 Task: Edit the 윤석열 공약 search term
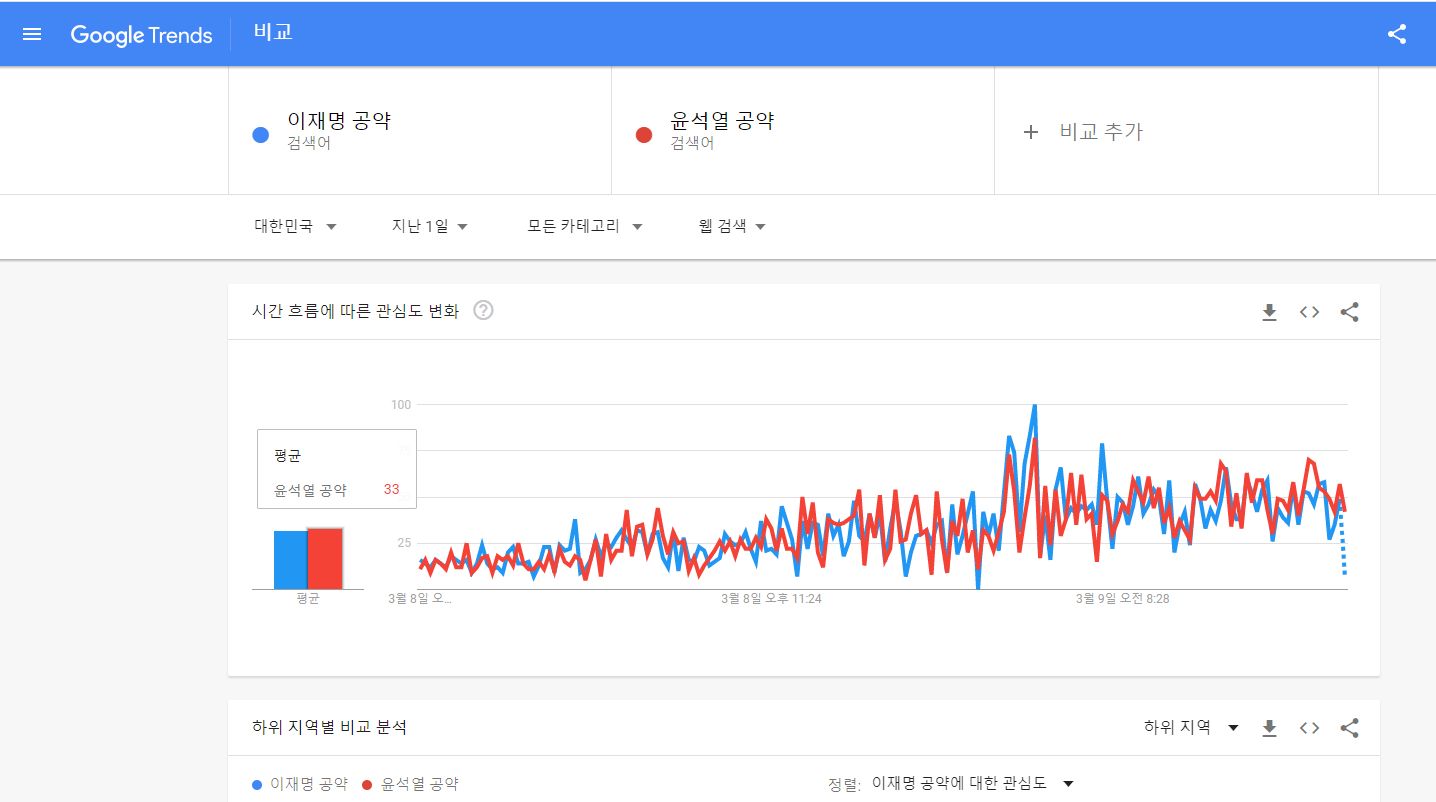click(803, 131)
